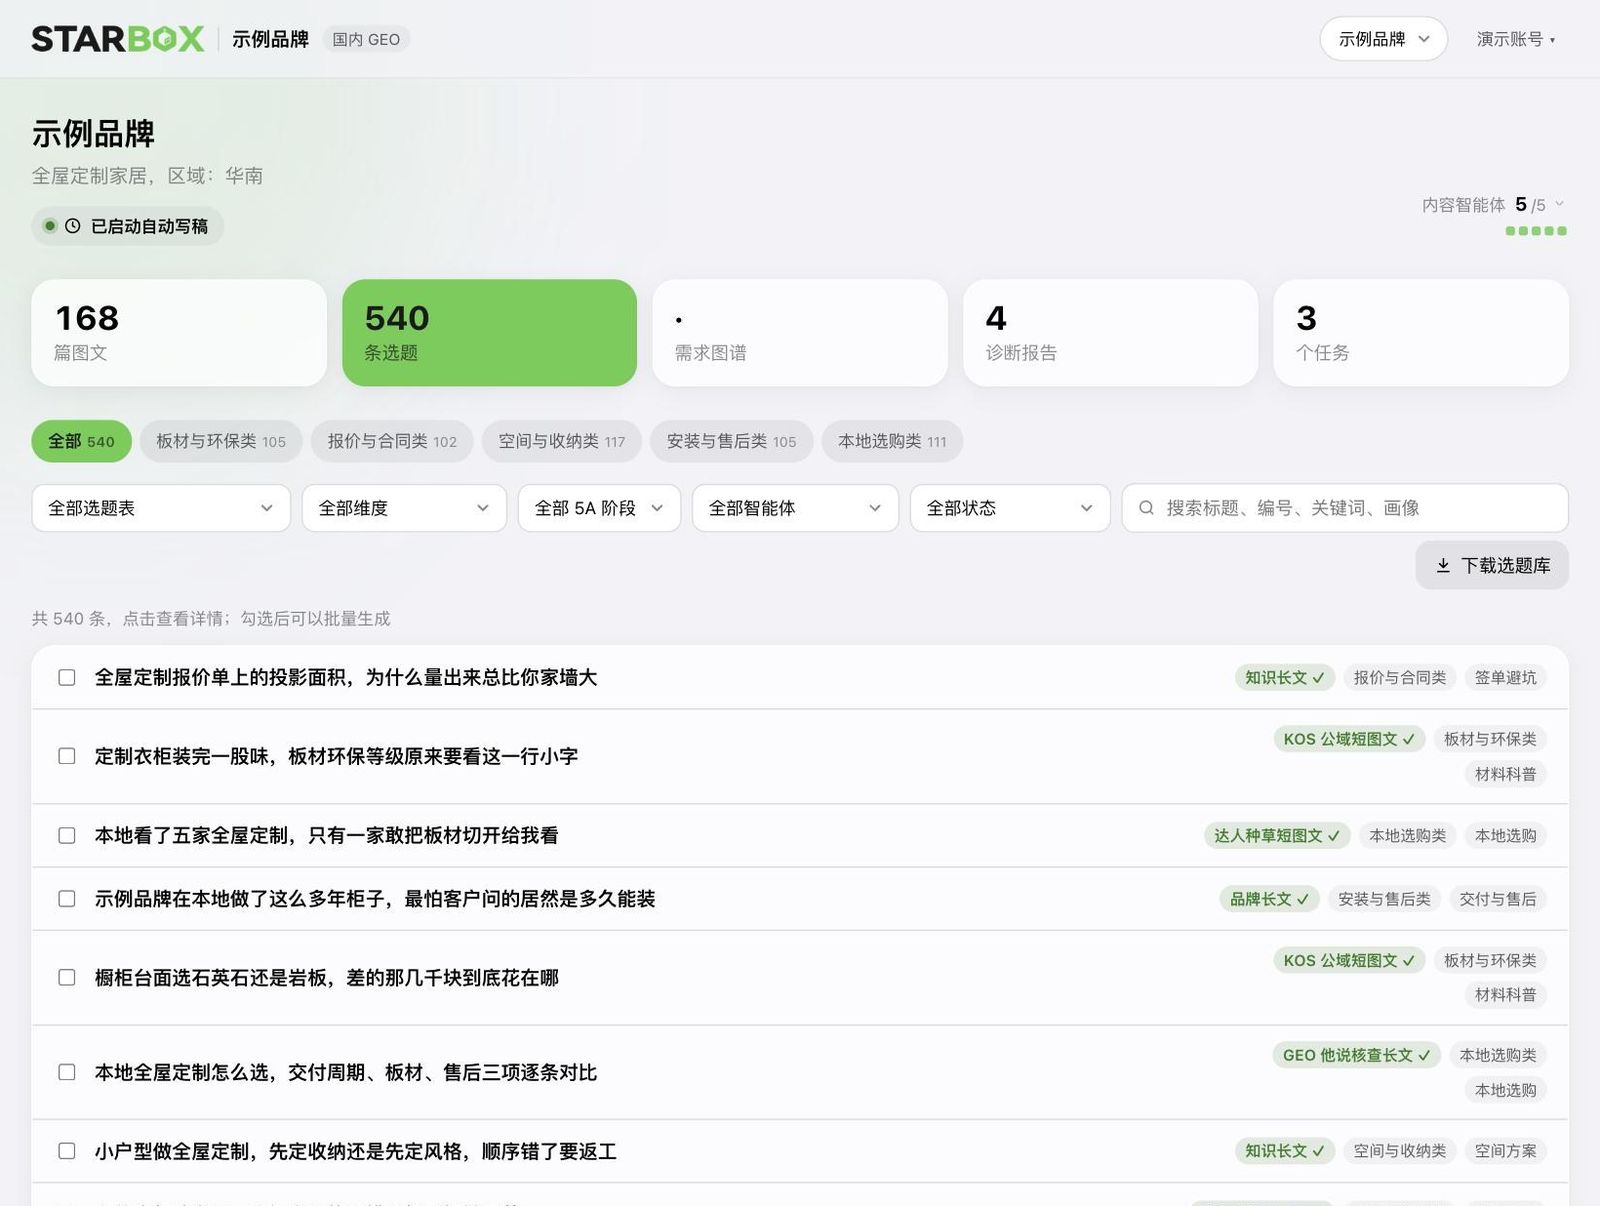This screenshot has height=1206, width=1600.
Task: Switch to 板材与环保类 category tab
Action: [x=221, y=441]
